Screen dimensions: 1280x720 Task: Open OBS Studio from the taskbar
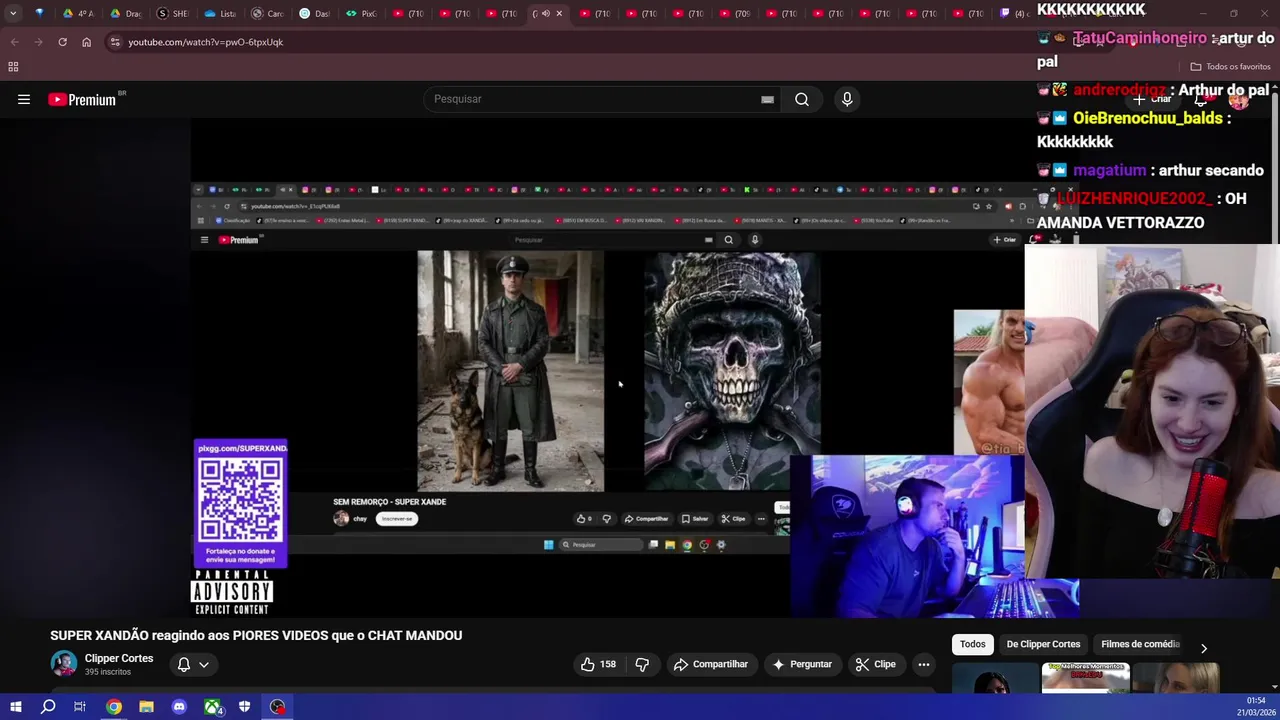(278, 707)
